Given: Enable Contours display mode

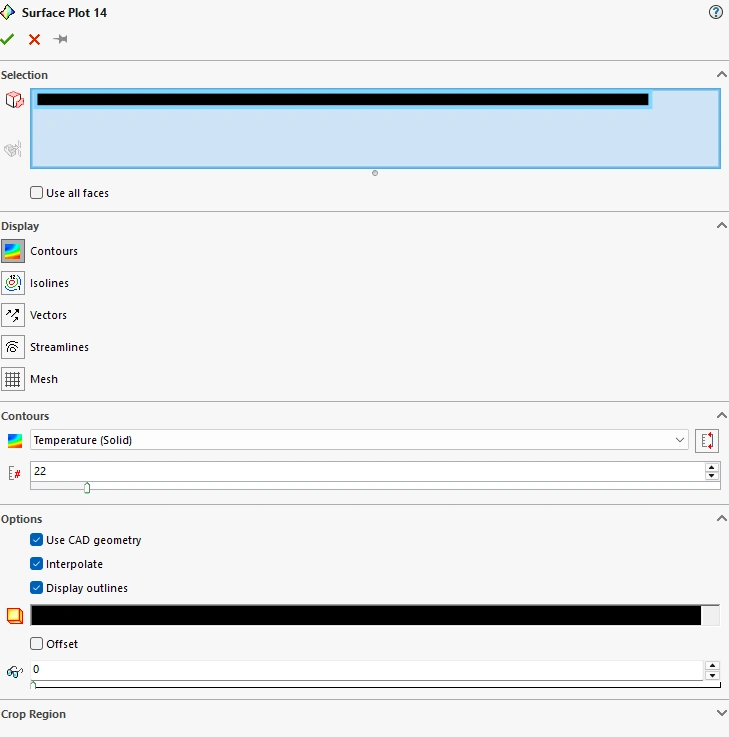Looking at the screenshot, I should (13, 251).
